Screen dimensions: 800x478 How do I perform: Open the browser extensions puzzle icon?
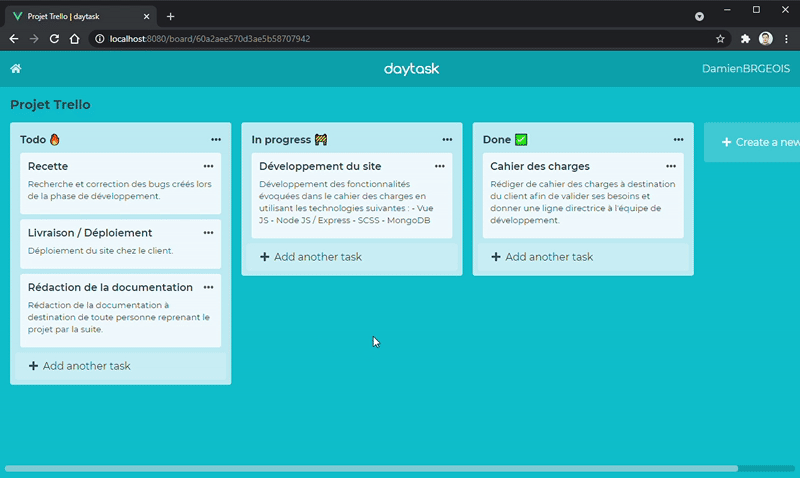(745, 39)
